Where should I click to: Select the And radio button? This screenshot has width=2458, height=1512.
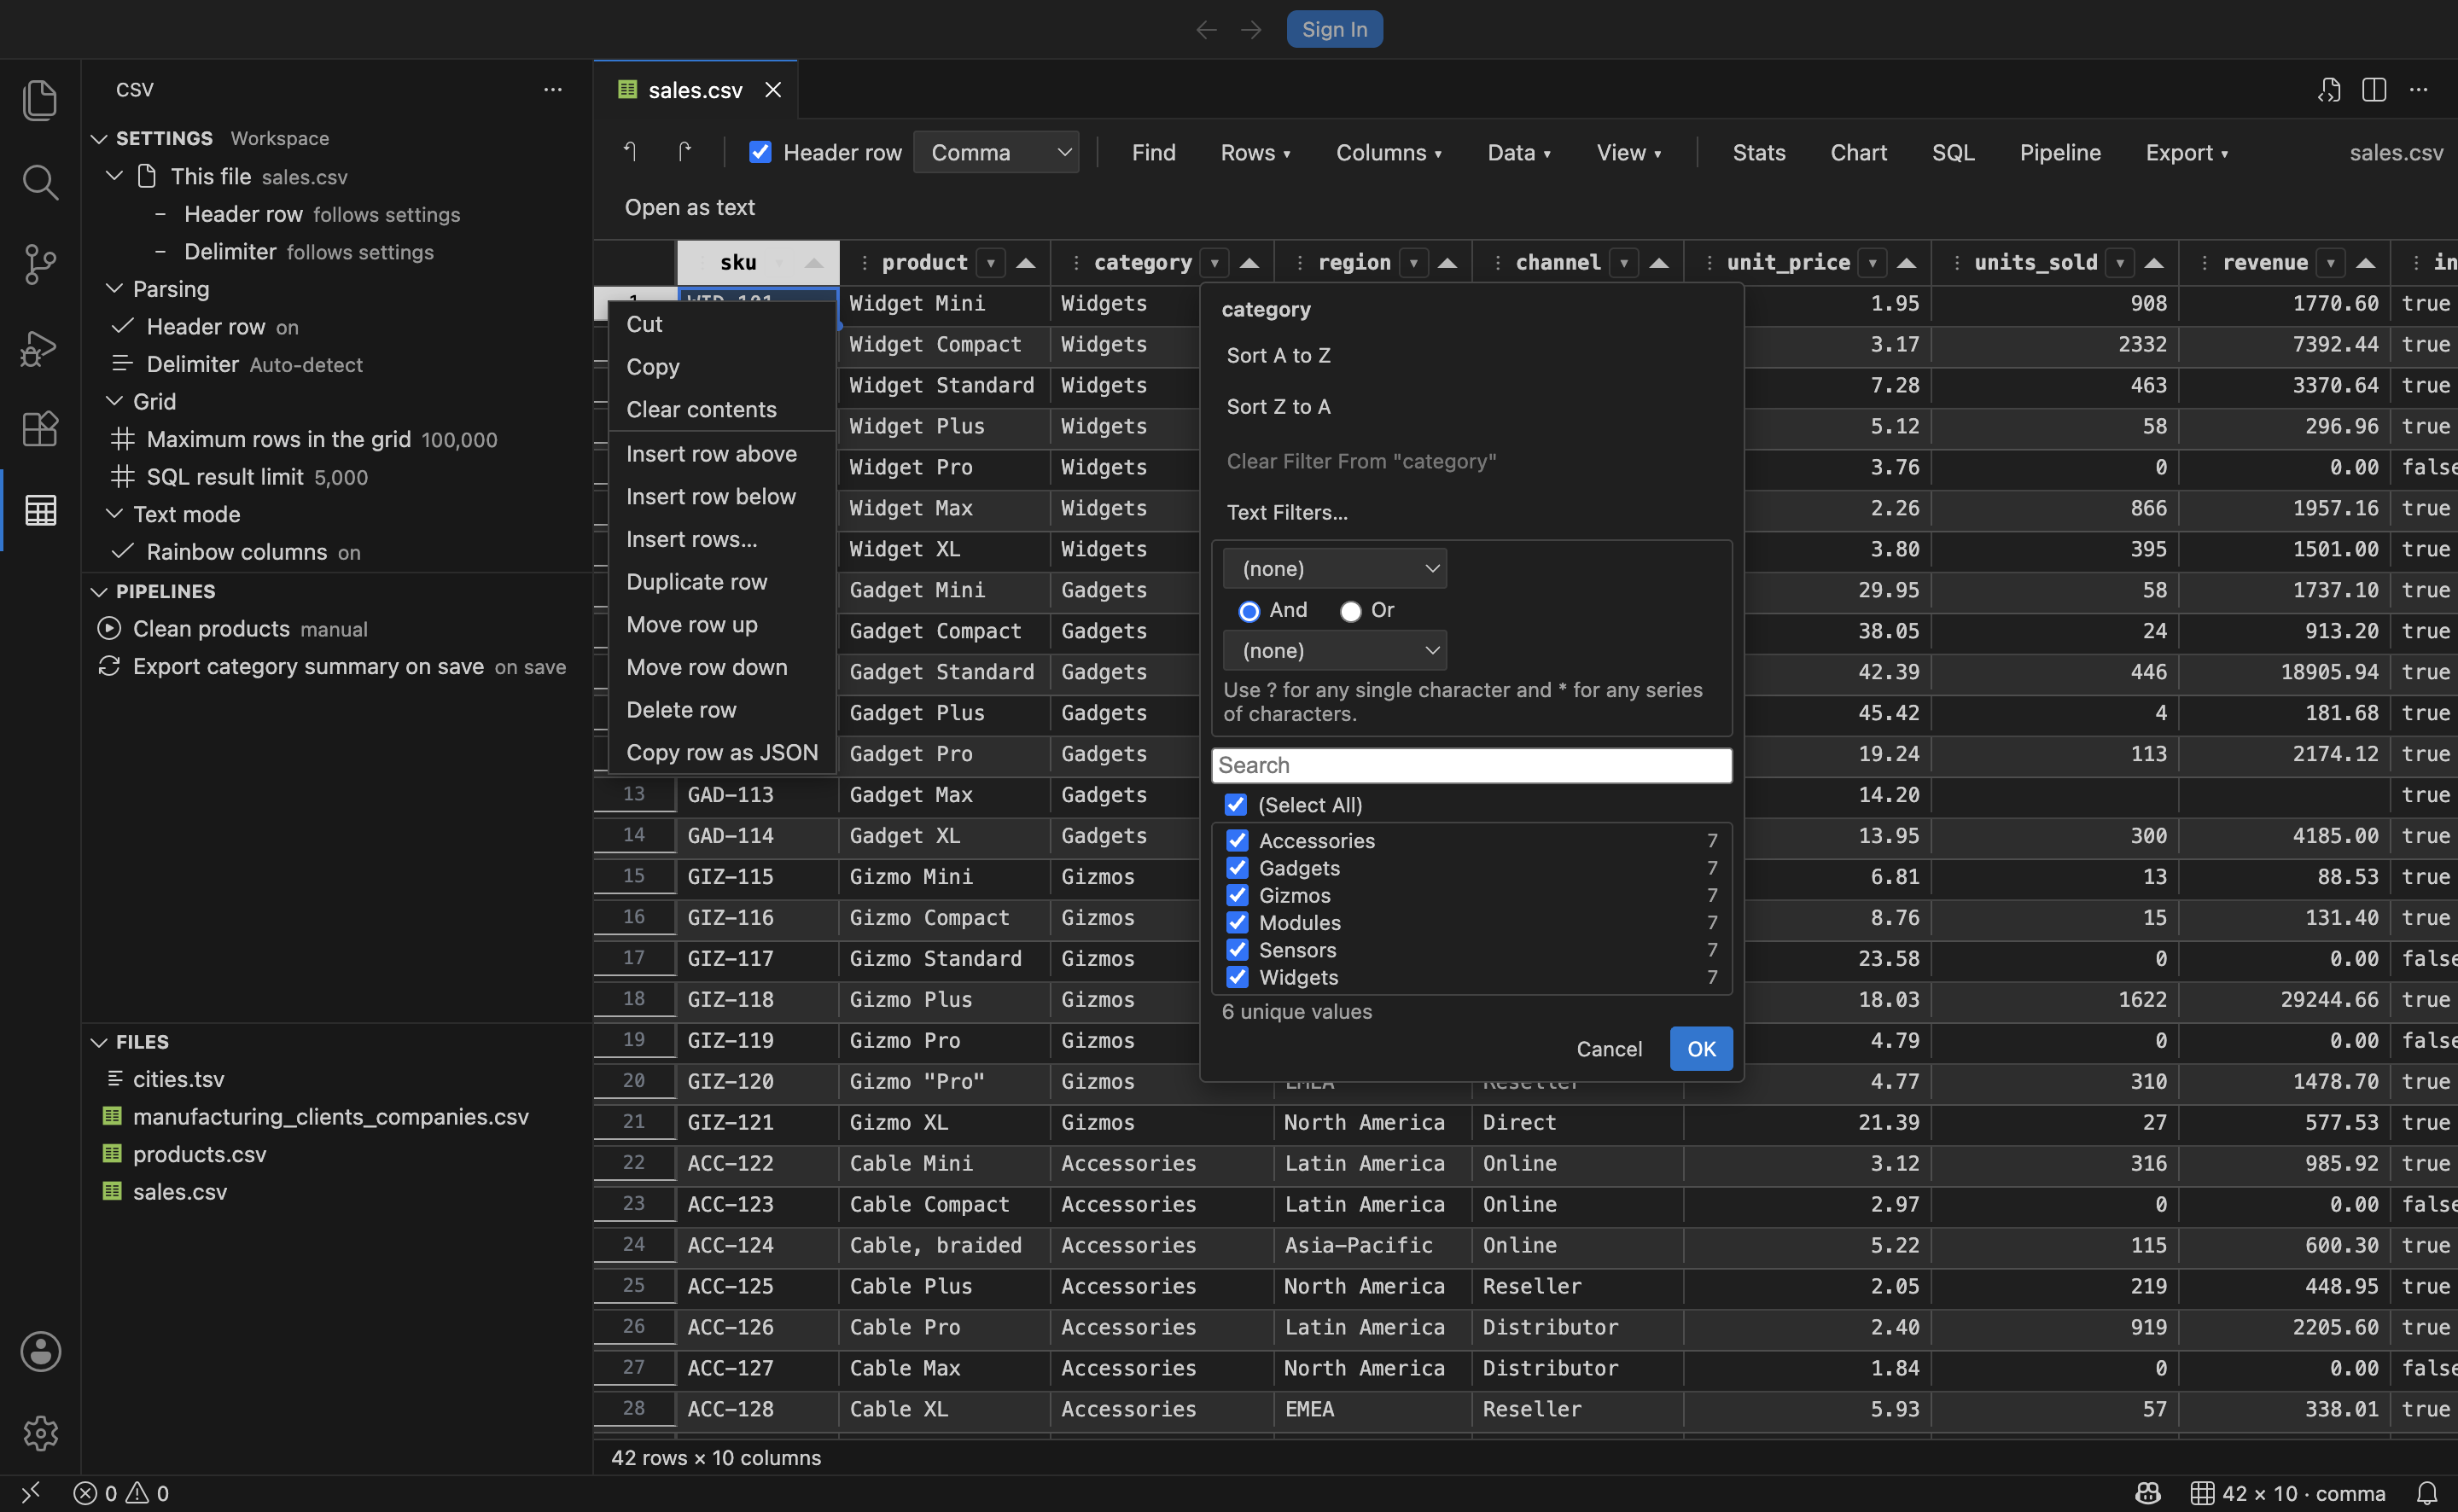[1249, 611]
